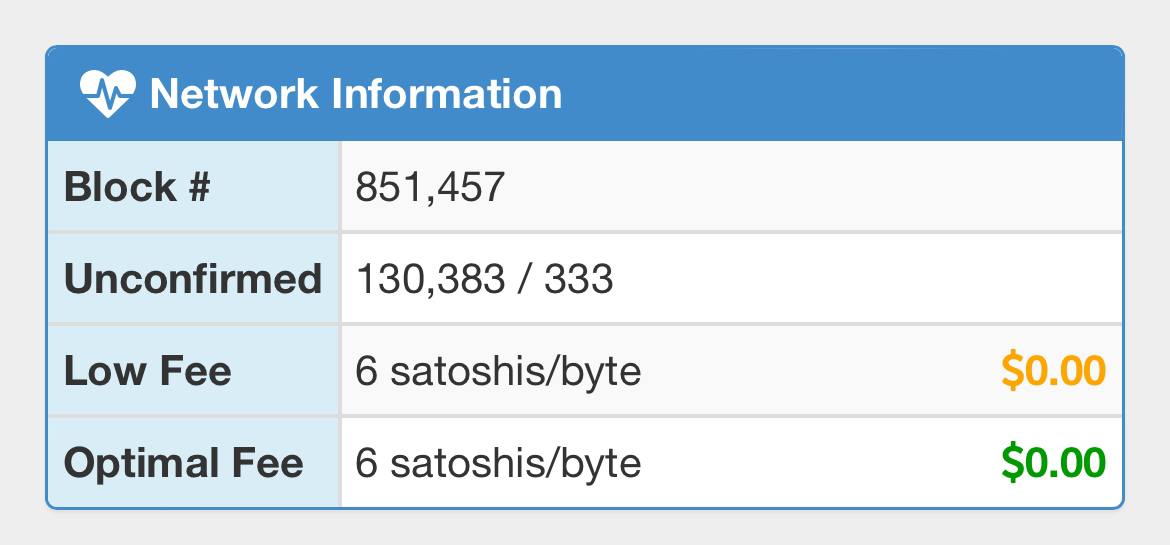
Task: Select the Unconfirmed row label
Action: click(193, 278)
